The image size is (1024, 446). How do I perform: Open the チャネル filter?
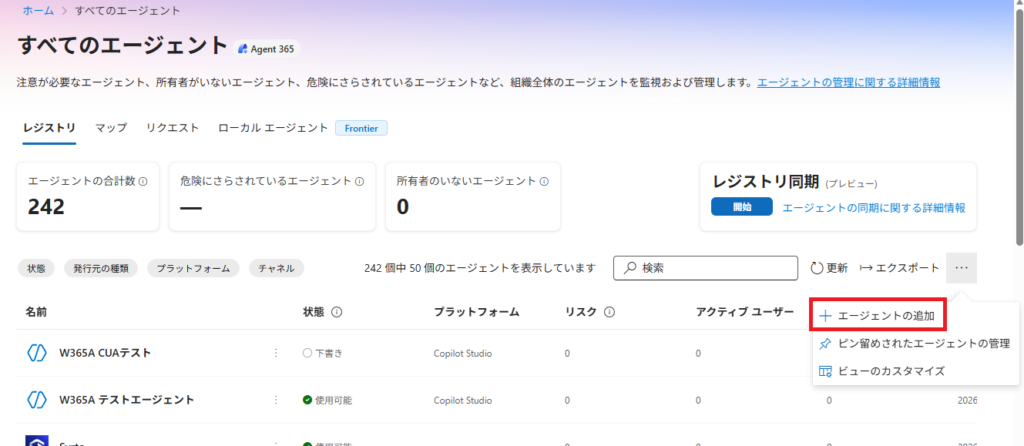point(276,268)
